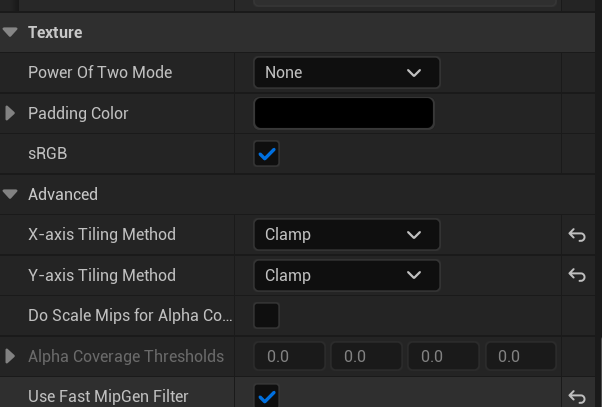The image size is (602, 407).
Task: Open the Power Of Two Mode dropdown
Action: click(x=347, y=73)
